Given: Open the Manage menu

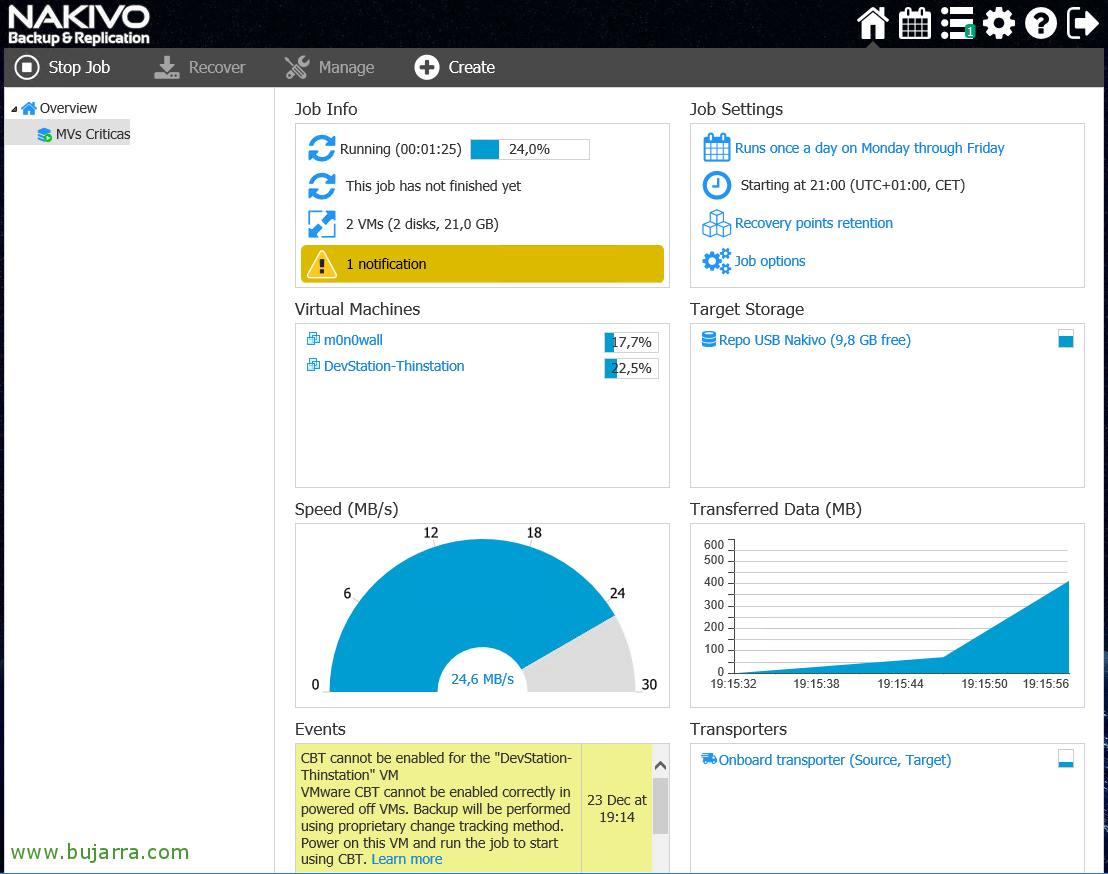Looking at the screenshot, I should (x=329, y=67).
